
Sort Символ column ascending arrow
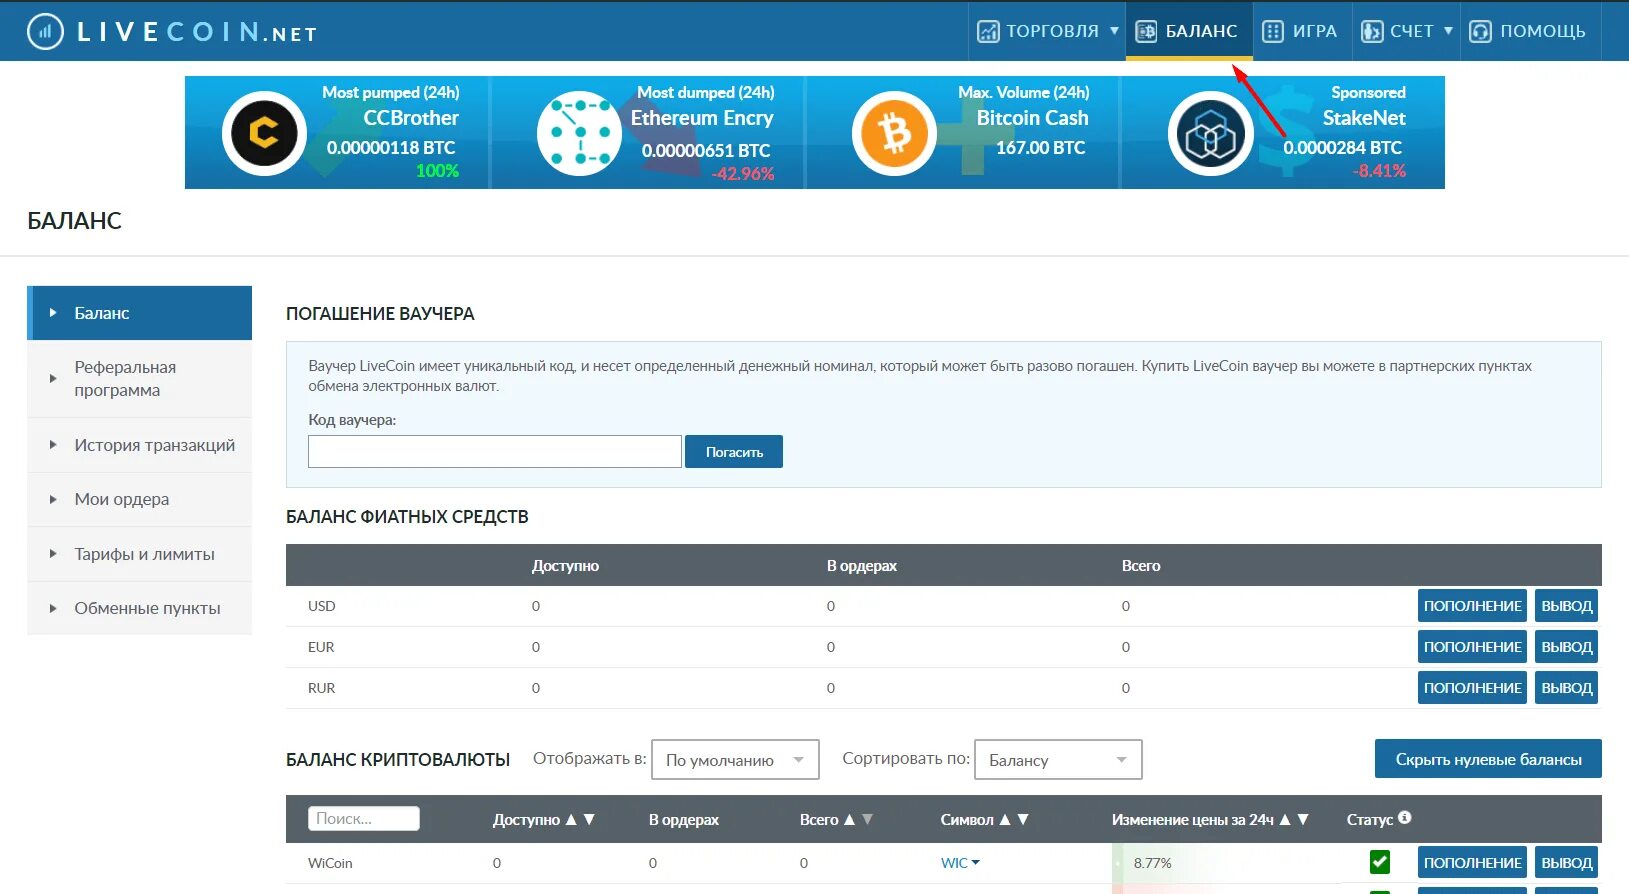(x=1005, y=819)
